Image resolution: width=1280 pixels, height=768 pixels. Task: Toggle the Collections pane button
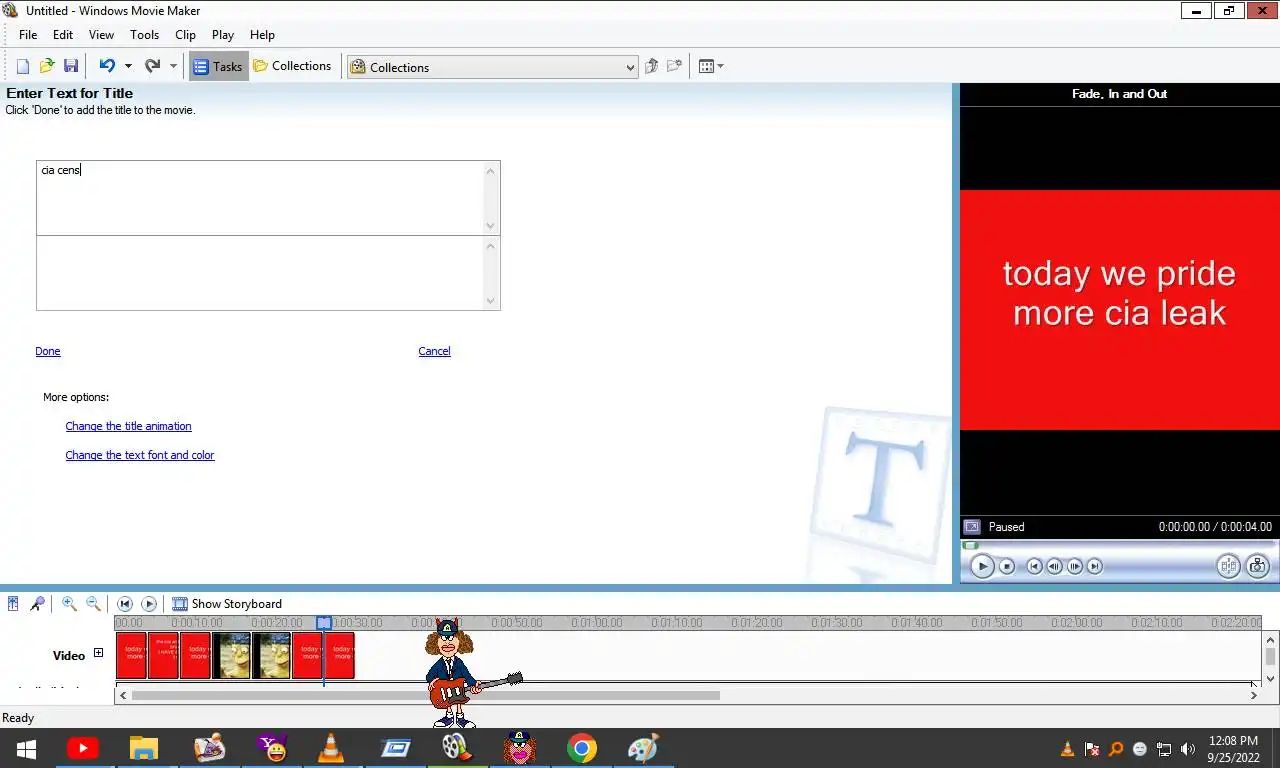tap(292, 66)
